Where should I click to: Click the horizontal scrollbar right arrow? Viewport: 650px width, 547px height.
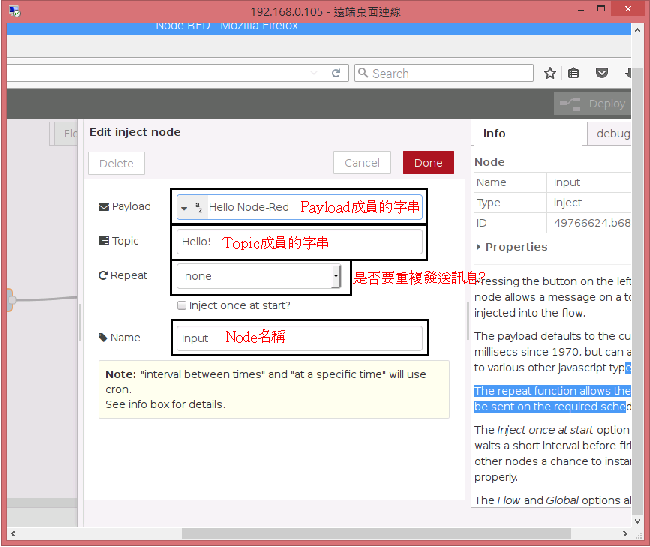pyautogui.click(x=625, y=534)
